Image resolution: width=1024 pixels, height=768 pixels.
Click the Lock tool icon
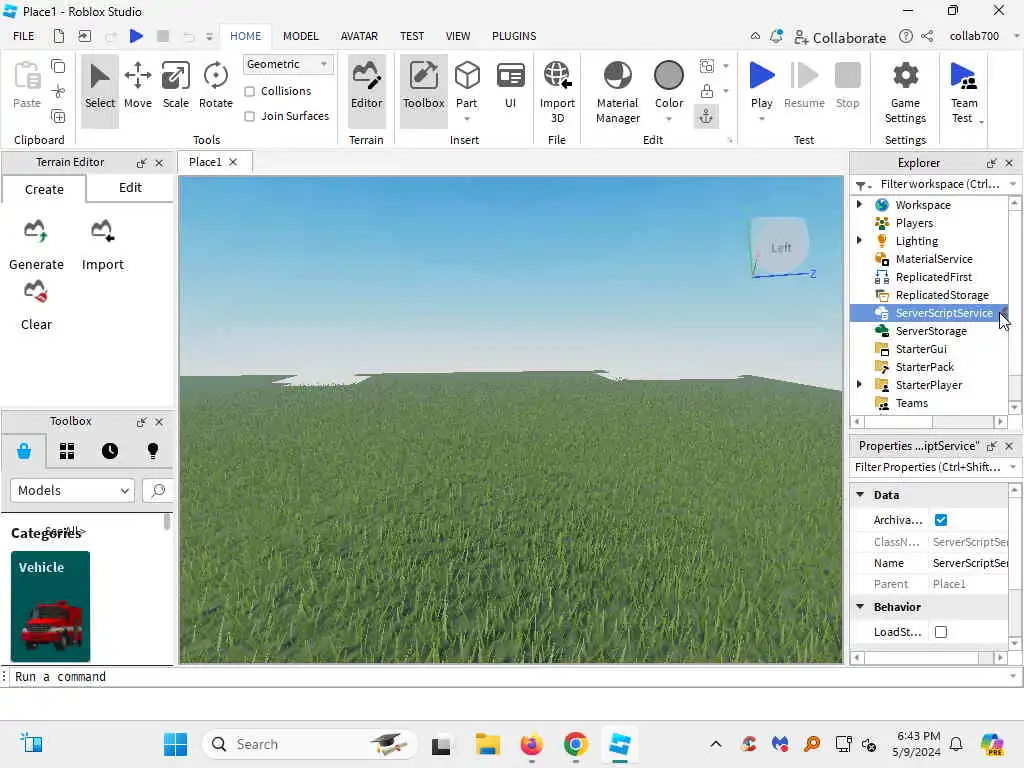point(707,91)
